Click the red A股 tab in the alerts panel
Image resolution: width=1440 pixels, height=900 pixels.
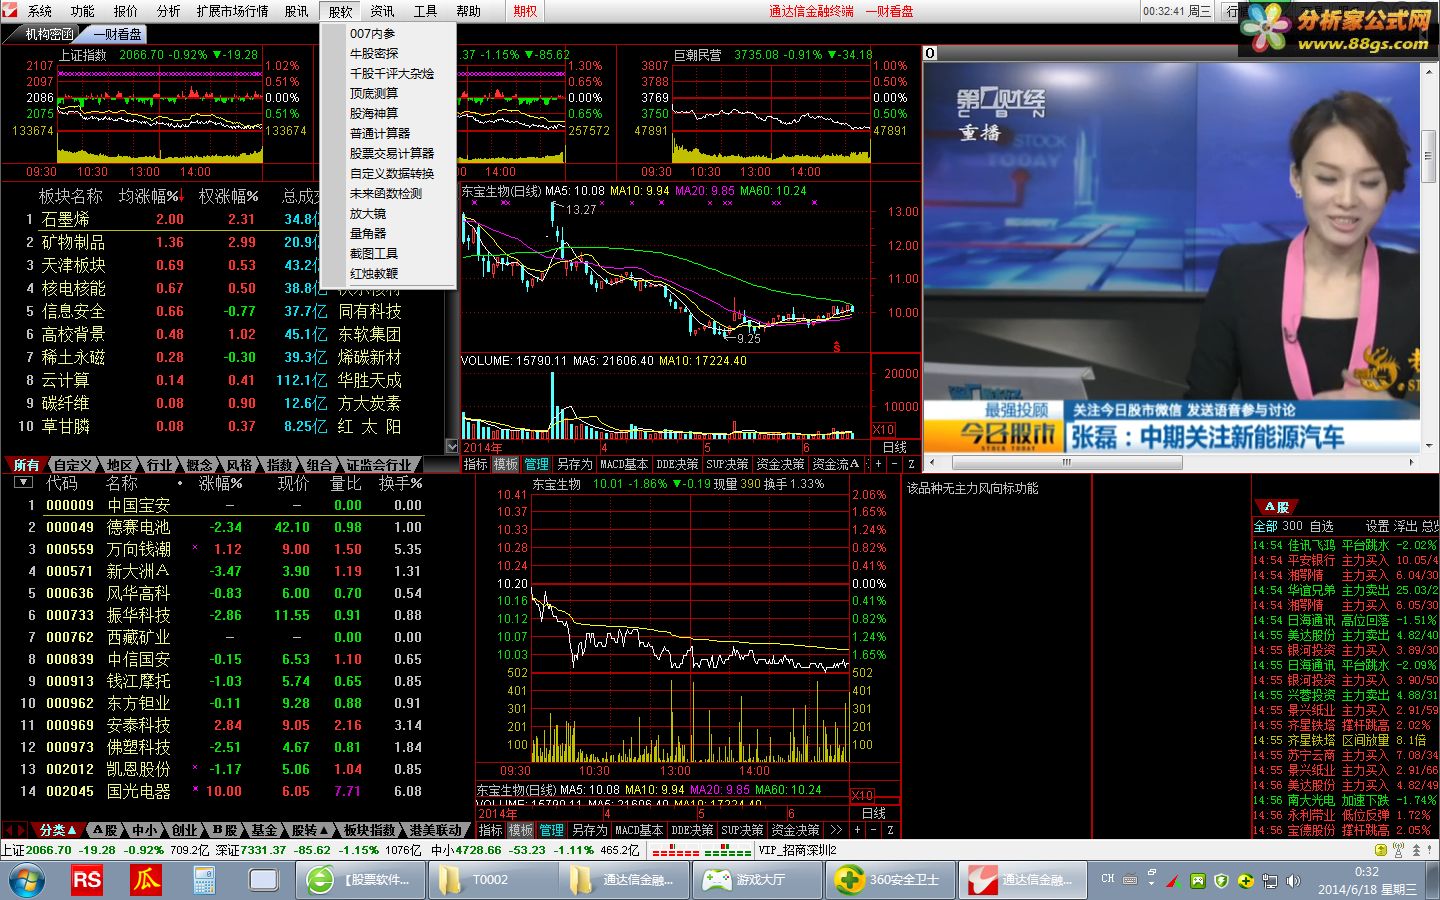(x=1276, y=507)
